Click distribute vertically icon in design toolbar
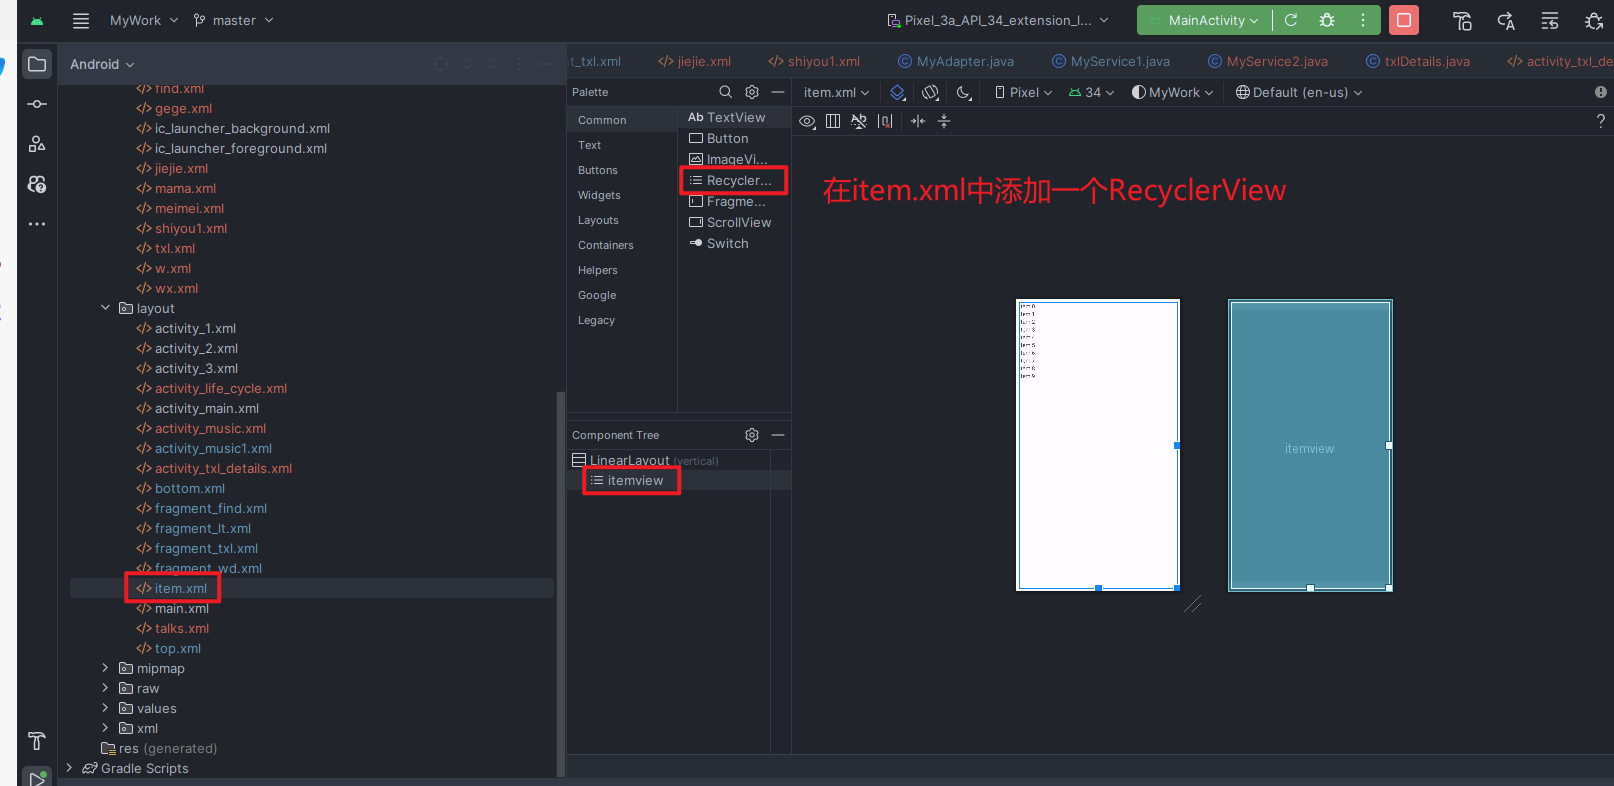Viewport: 1614px width, 786px height. coord(944,121)
